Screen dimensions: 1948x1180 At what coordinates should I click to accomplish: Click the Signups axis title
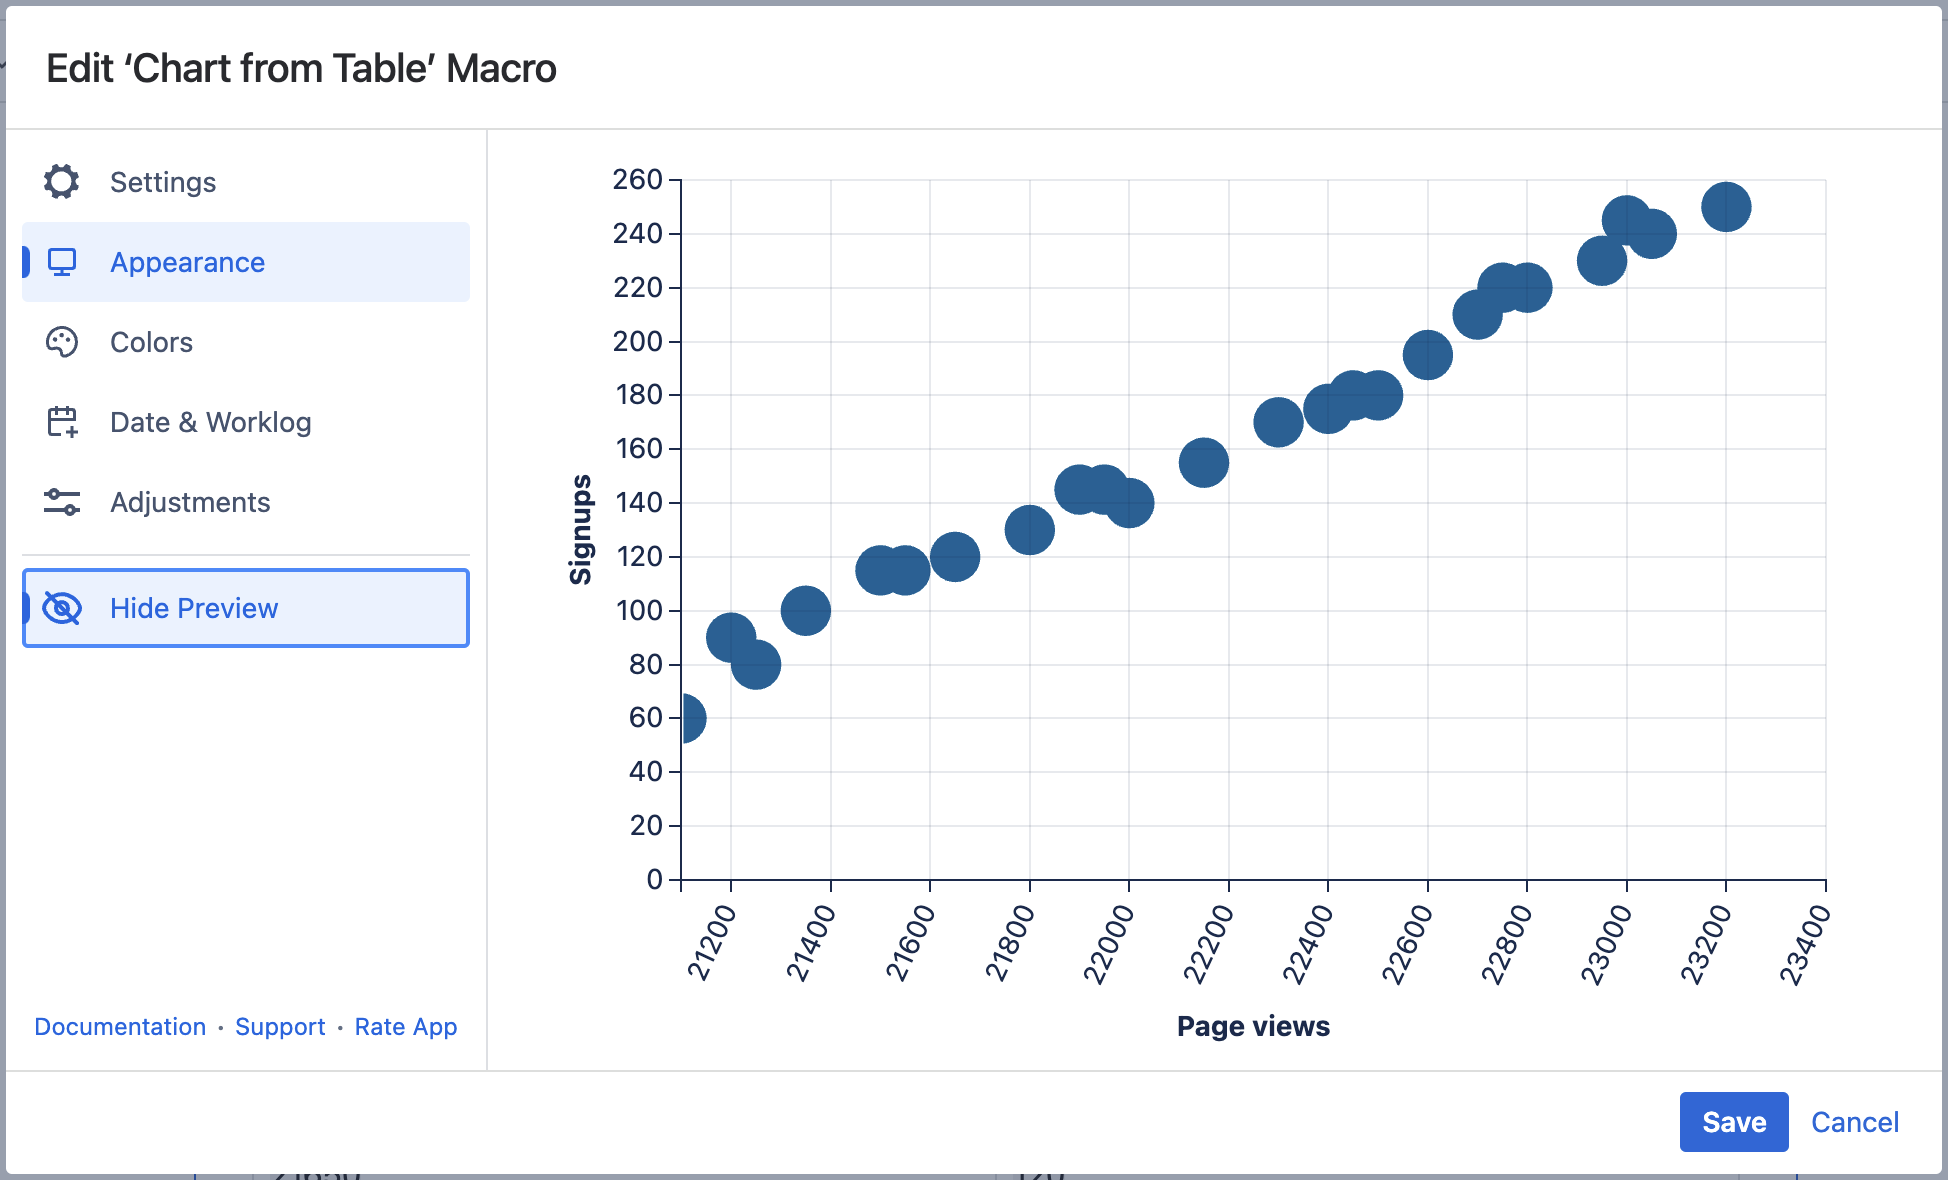[x=580, y=529]
